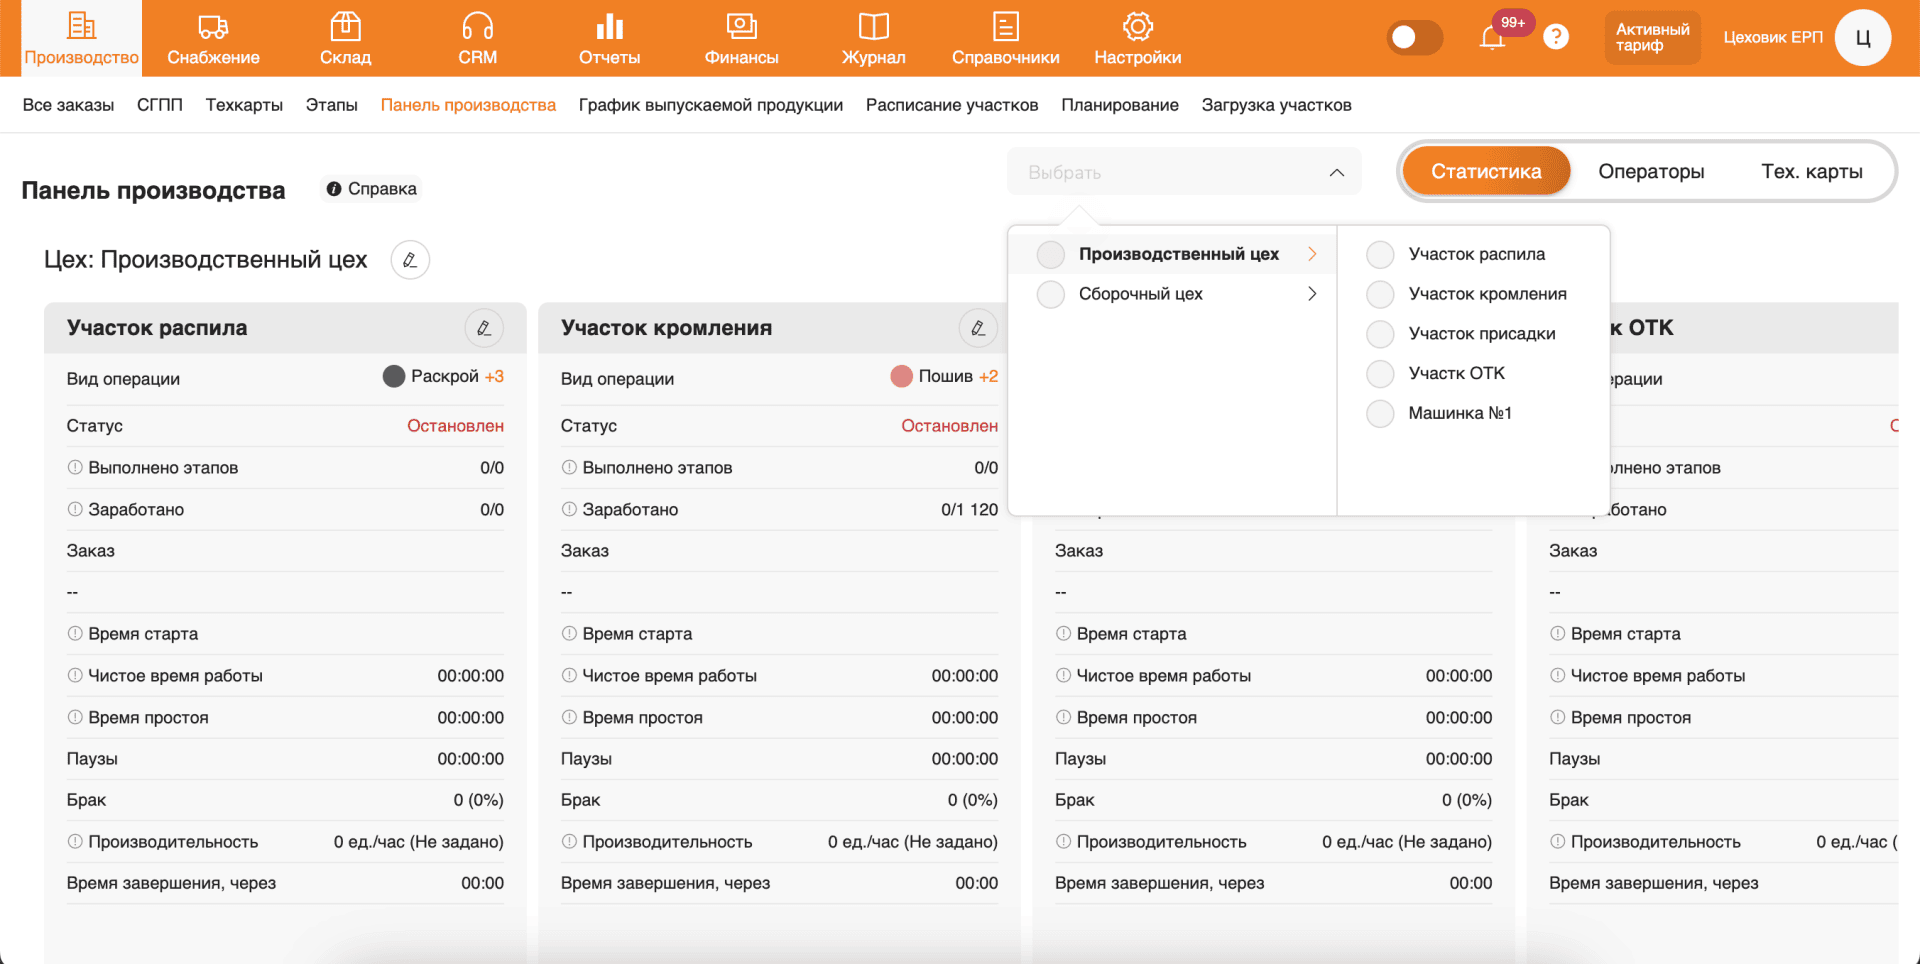Switch to the Операторы tab
Image resolution: width=1920 pixels, height=964 pixels.
click(1650, 172)
